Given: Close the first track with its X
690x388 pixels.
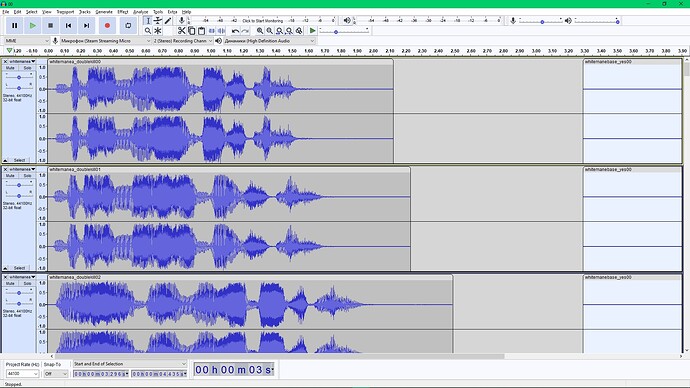Looking at the screenshot, I should pyautogui.click(x=5, y=62).
